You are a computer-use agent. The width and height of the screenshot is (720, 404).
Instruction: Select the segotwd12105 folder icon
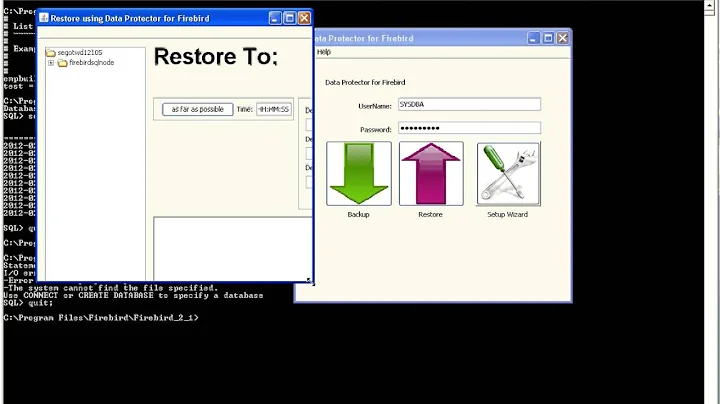pyautogui.click(x=51, y=53)
